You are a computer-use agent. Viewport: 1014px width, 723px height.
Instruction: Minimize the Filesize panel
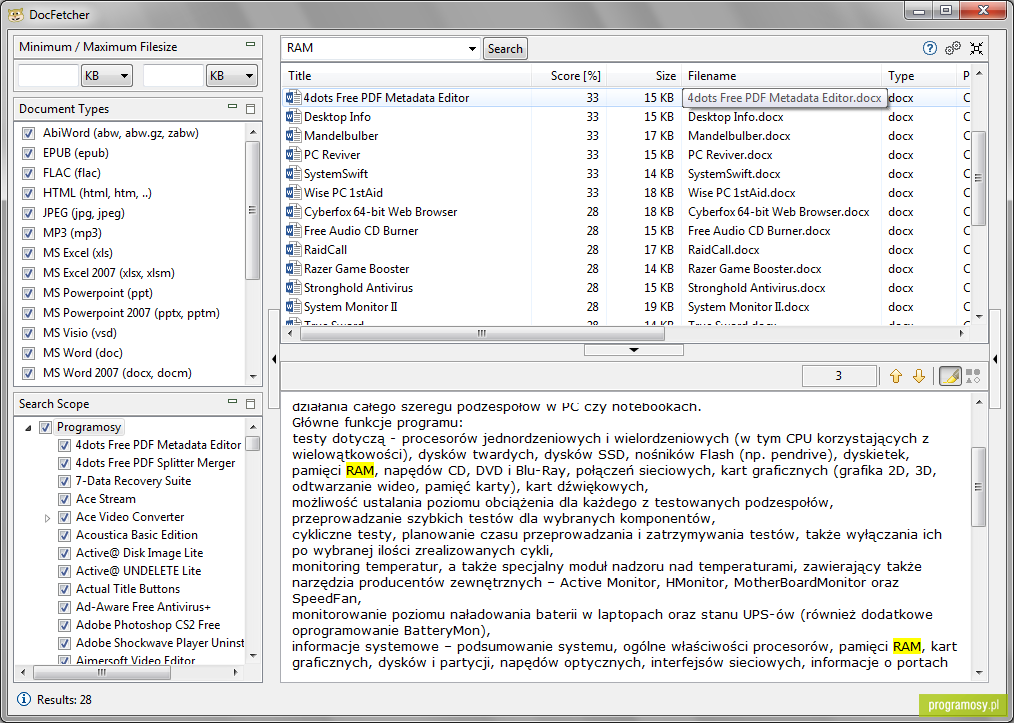tap(250, 45)
